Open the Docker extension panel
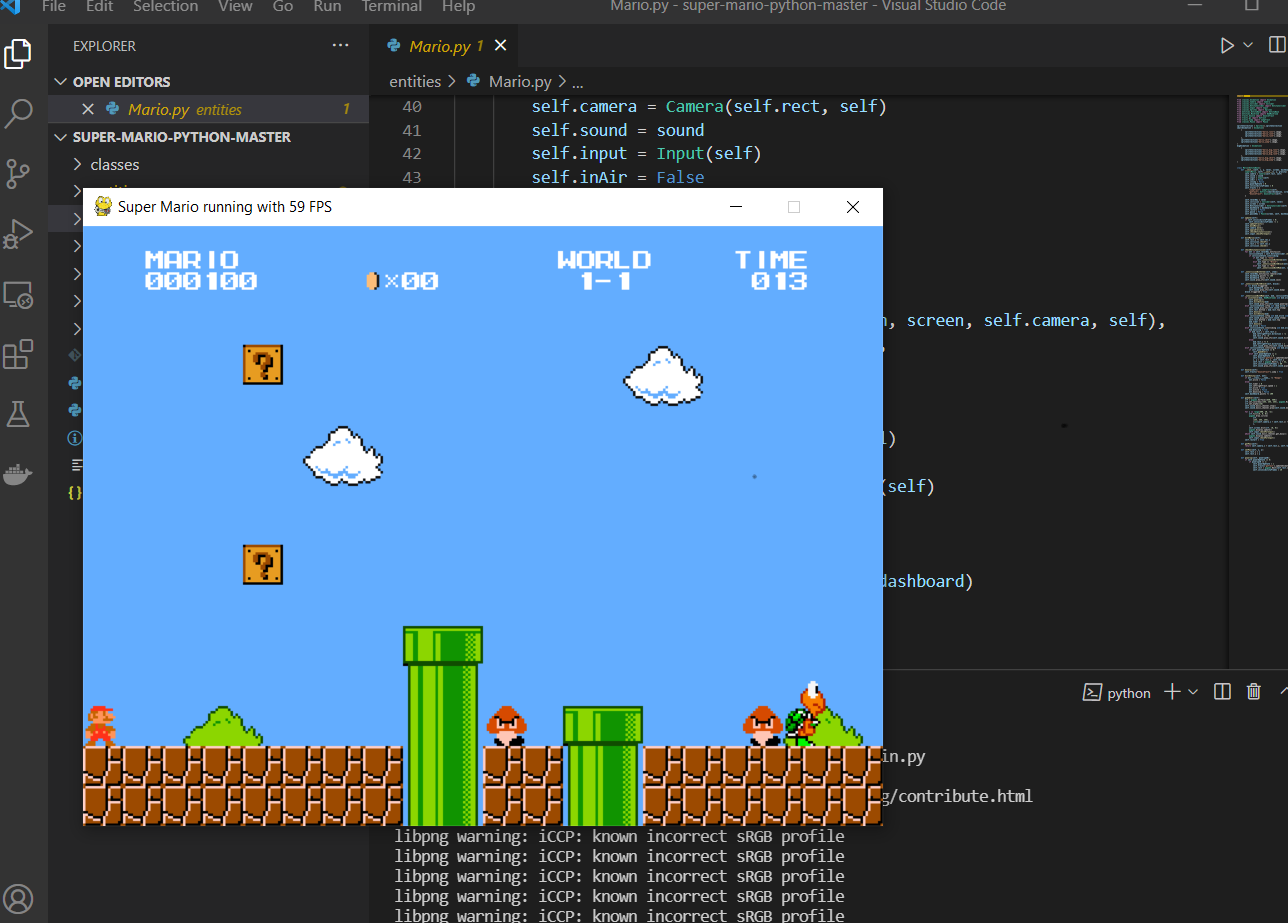Image resolution: width=1288 pixels, height=923 pixels. (x=18, y=473)
